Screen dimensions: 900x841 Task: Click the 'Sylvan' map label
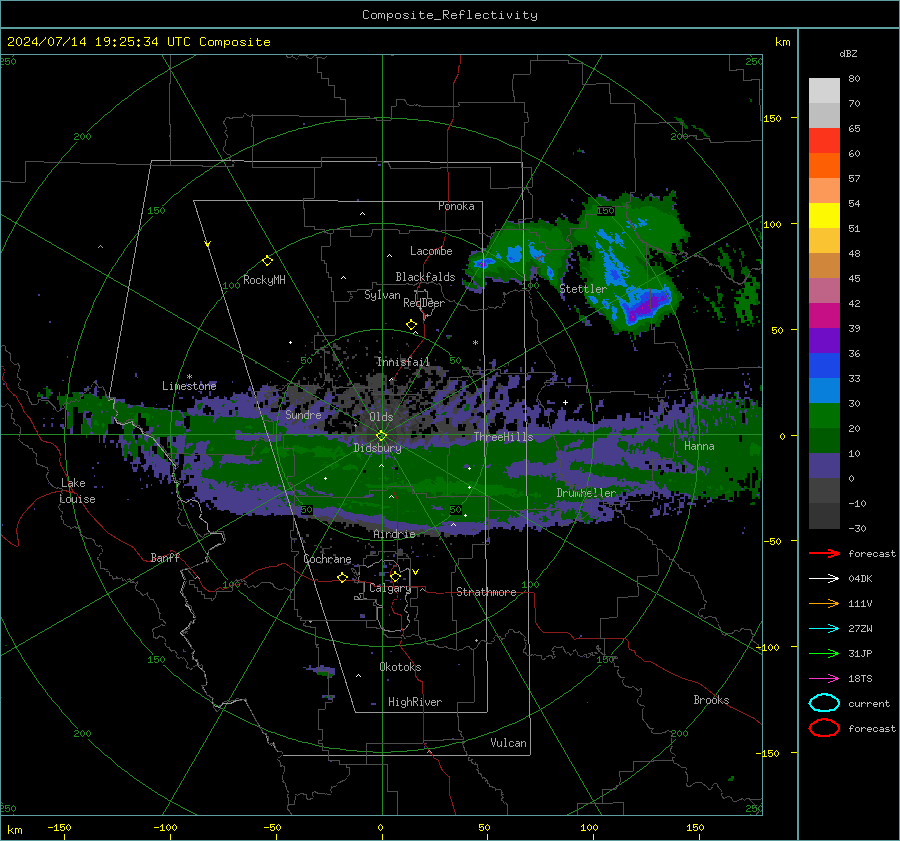pos(382,295)
